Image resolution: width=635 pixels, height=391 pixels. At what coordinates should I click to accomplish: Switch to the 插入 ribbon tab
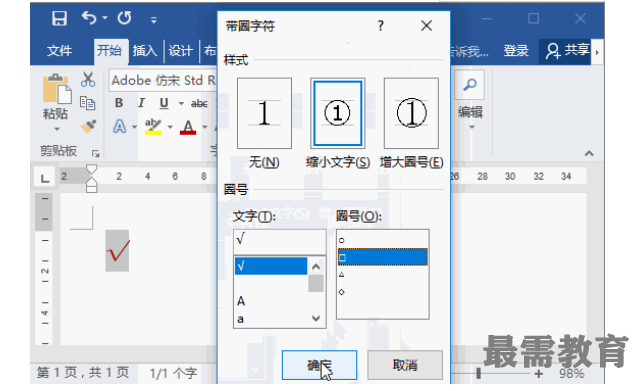(145, 51)
